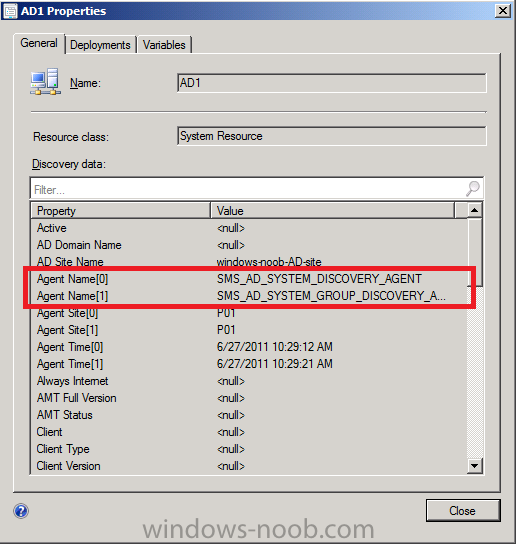Open the Variables tab
The height and width of the screenshot is (544, 516).
(164, 45)
